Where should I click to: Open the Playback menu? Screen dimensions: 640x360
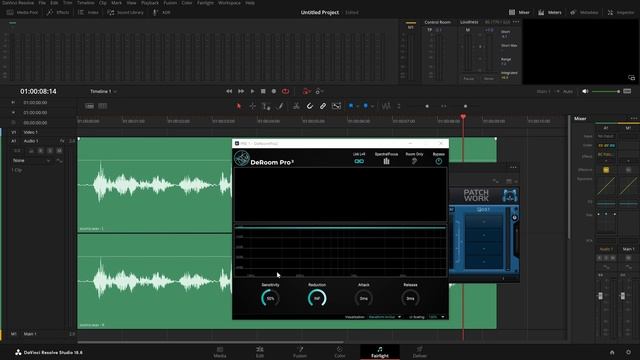[x=150, y=3]
